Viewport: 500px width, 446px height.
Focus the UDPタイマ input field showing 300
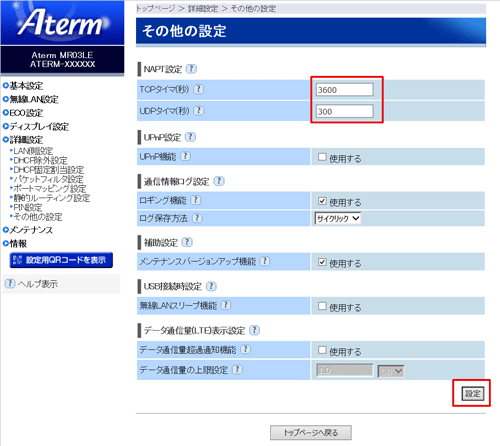345,111
